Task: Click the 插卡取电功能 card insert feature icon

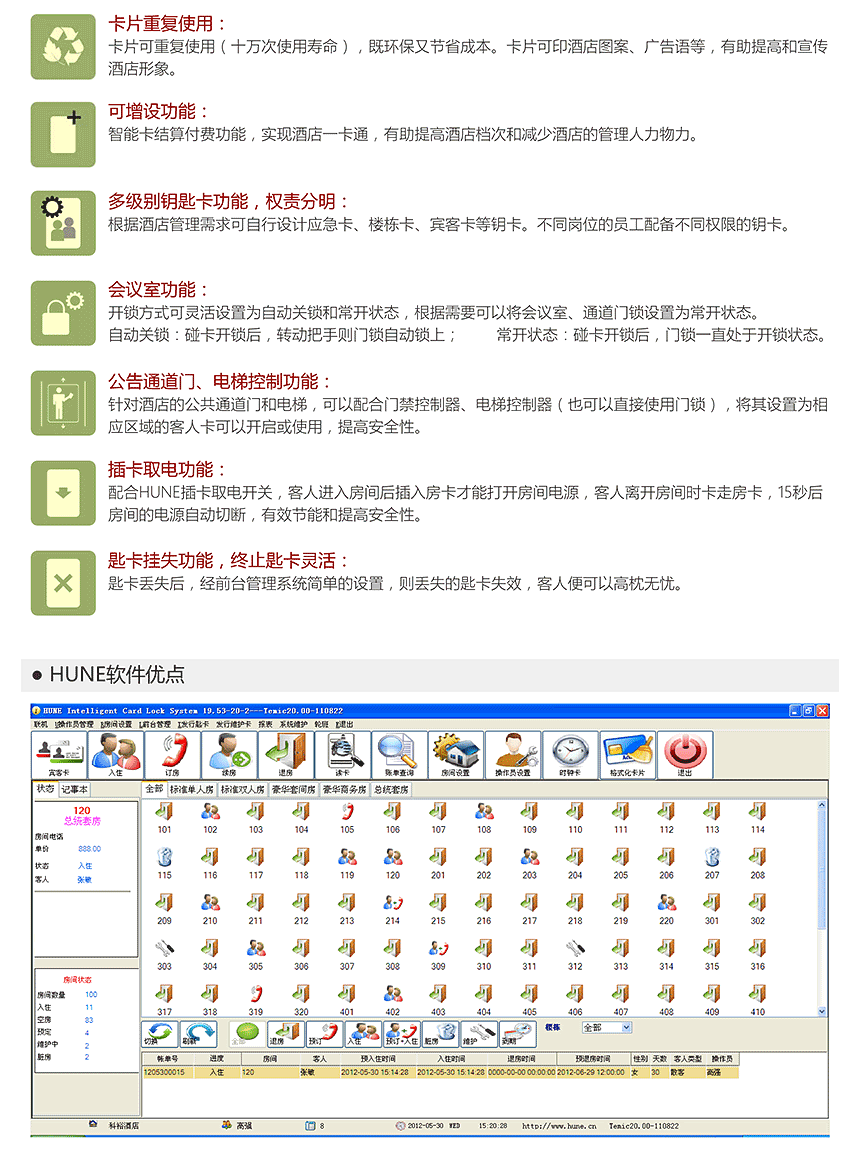Action: [63, 493]
